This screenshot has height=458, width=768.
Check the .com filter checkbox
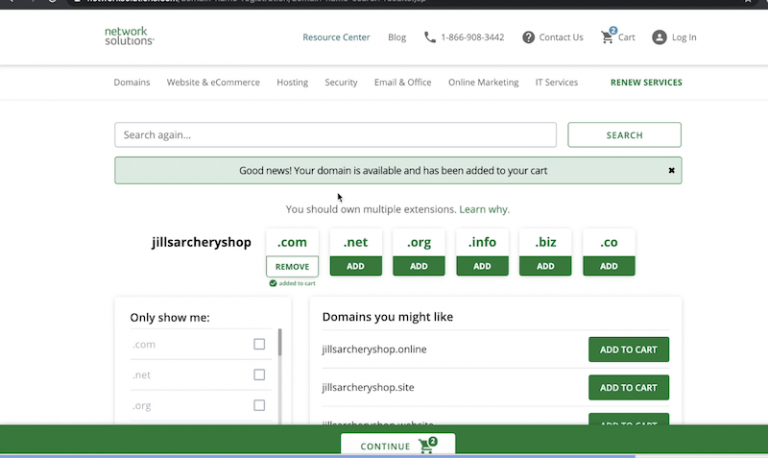(x=259, y=344)
